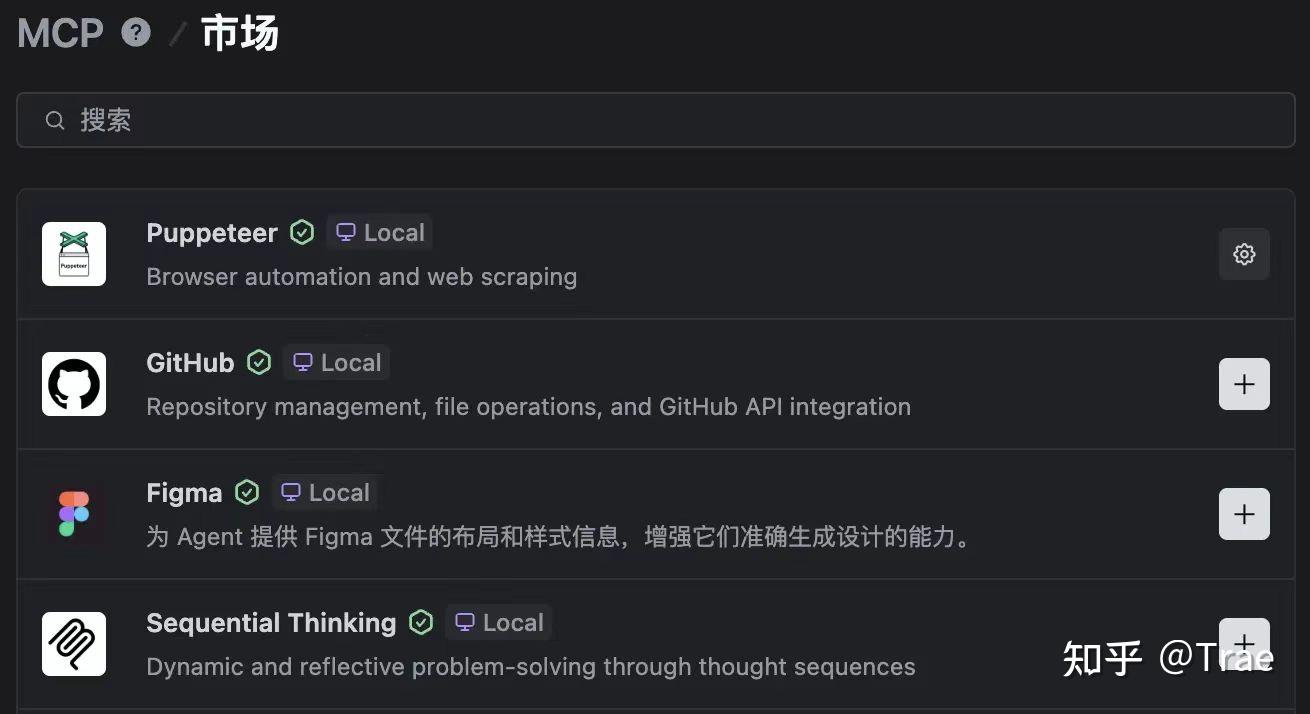Click the search magnifier icon
This screenshot has width=1310, height=714.
pyautogui.click(x=55, y=121)
